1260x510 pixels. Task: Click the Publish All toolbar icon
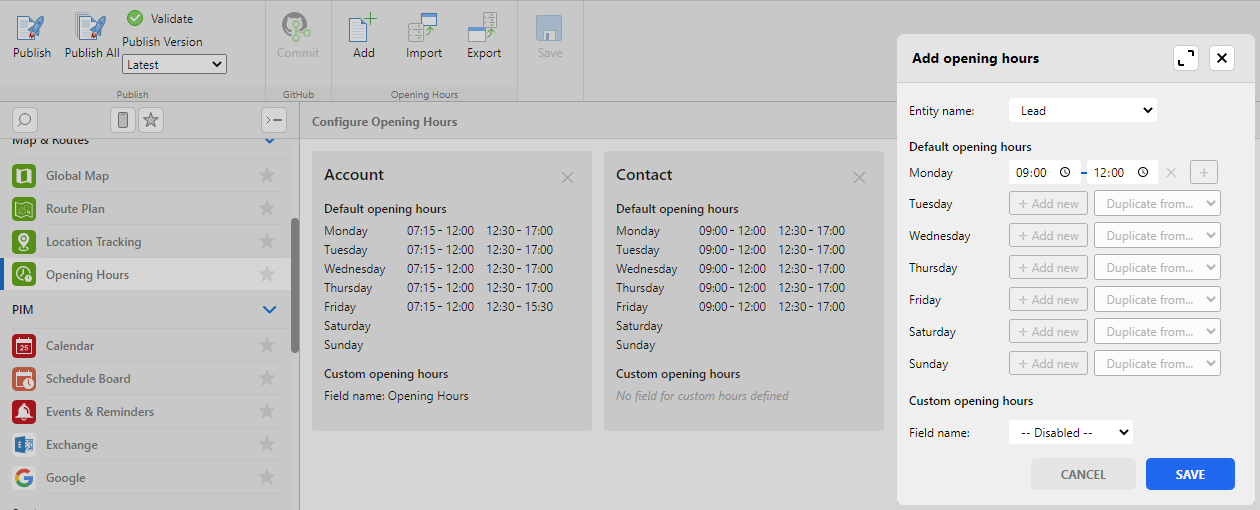tap(91, 29)
